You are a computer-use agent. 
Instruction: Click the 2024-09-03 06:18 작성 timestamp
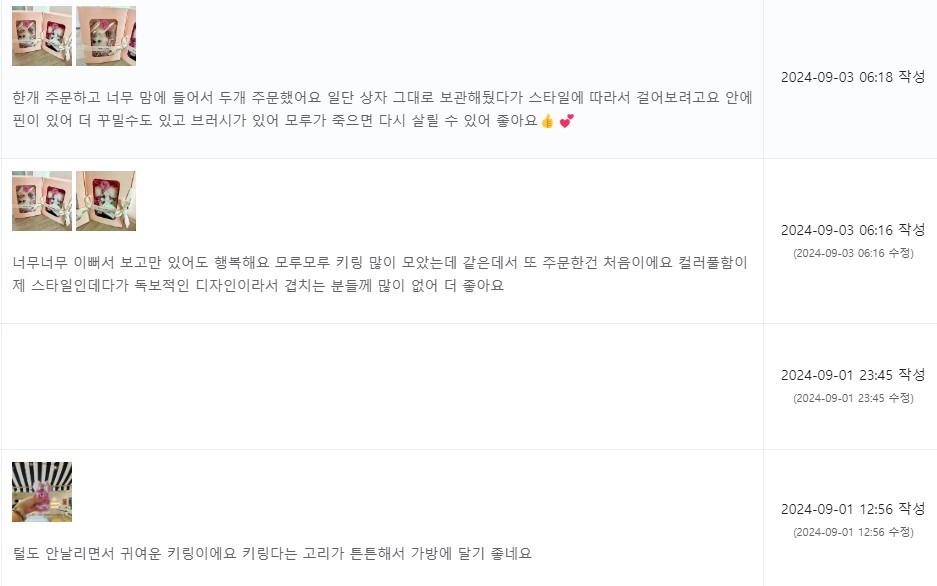(853, 76)
